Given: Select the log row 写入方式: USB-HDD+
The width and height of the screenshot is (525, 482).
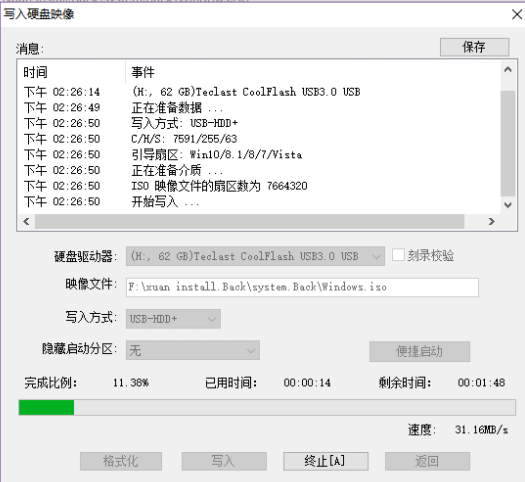Looking at the screenshot, I should (259, 123).
